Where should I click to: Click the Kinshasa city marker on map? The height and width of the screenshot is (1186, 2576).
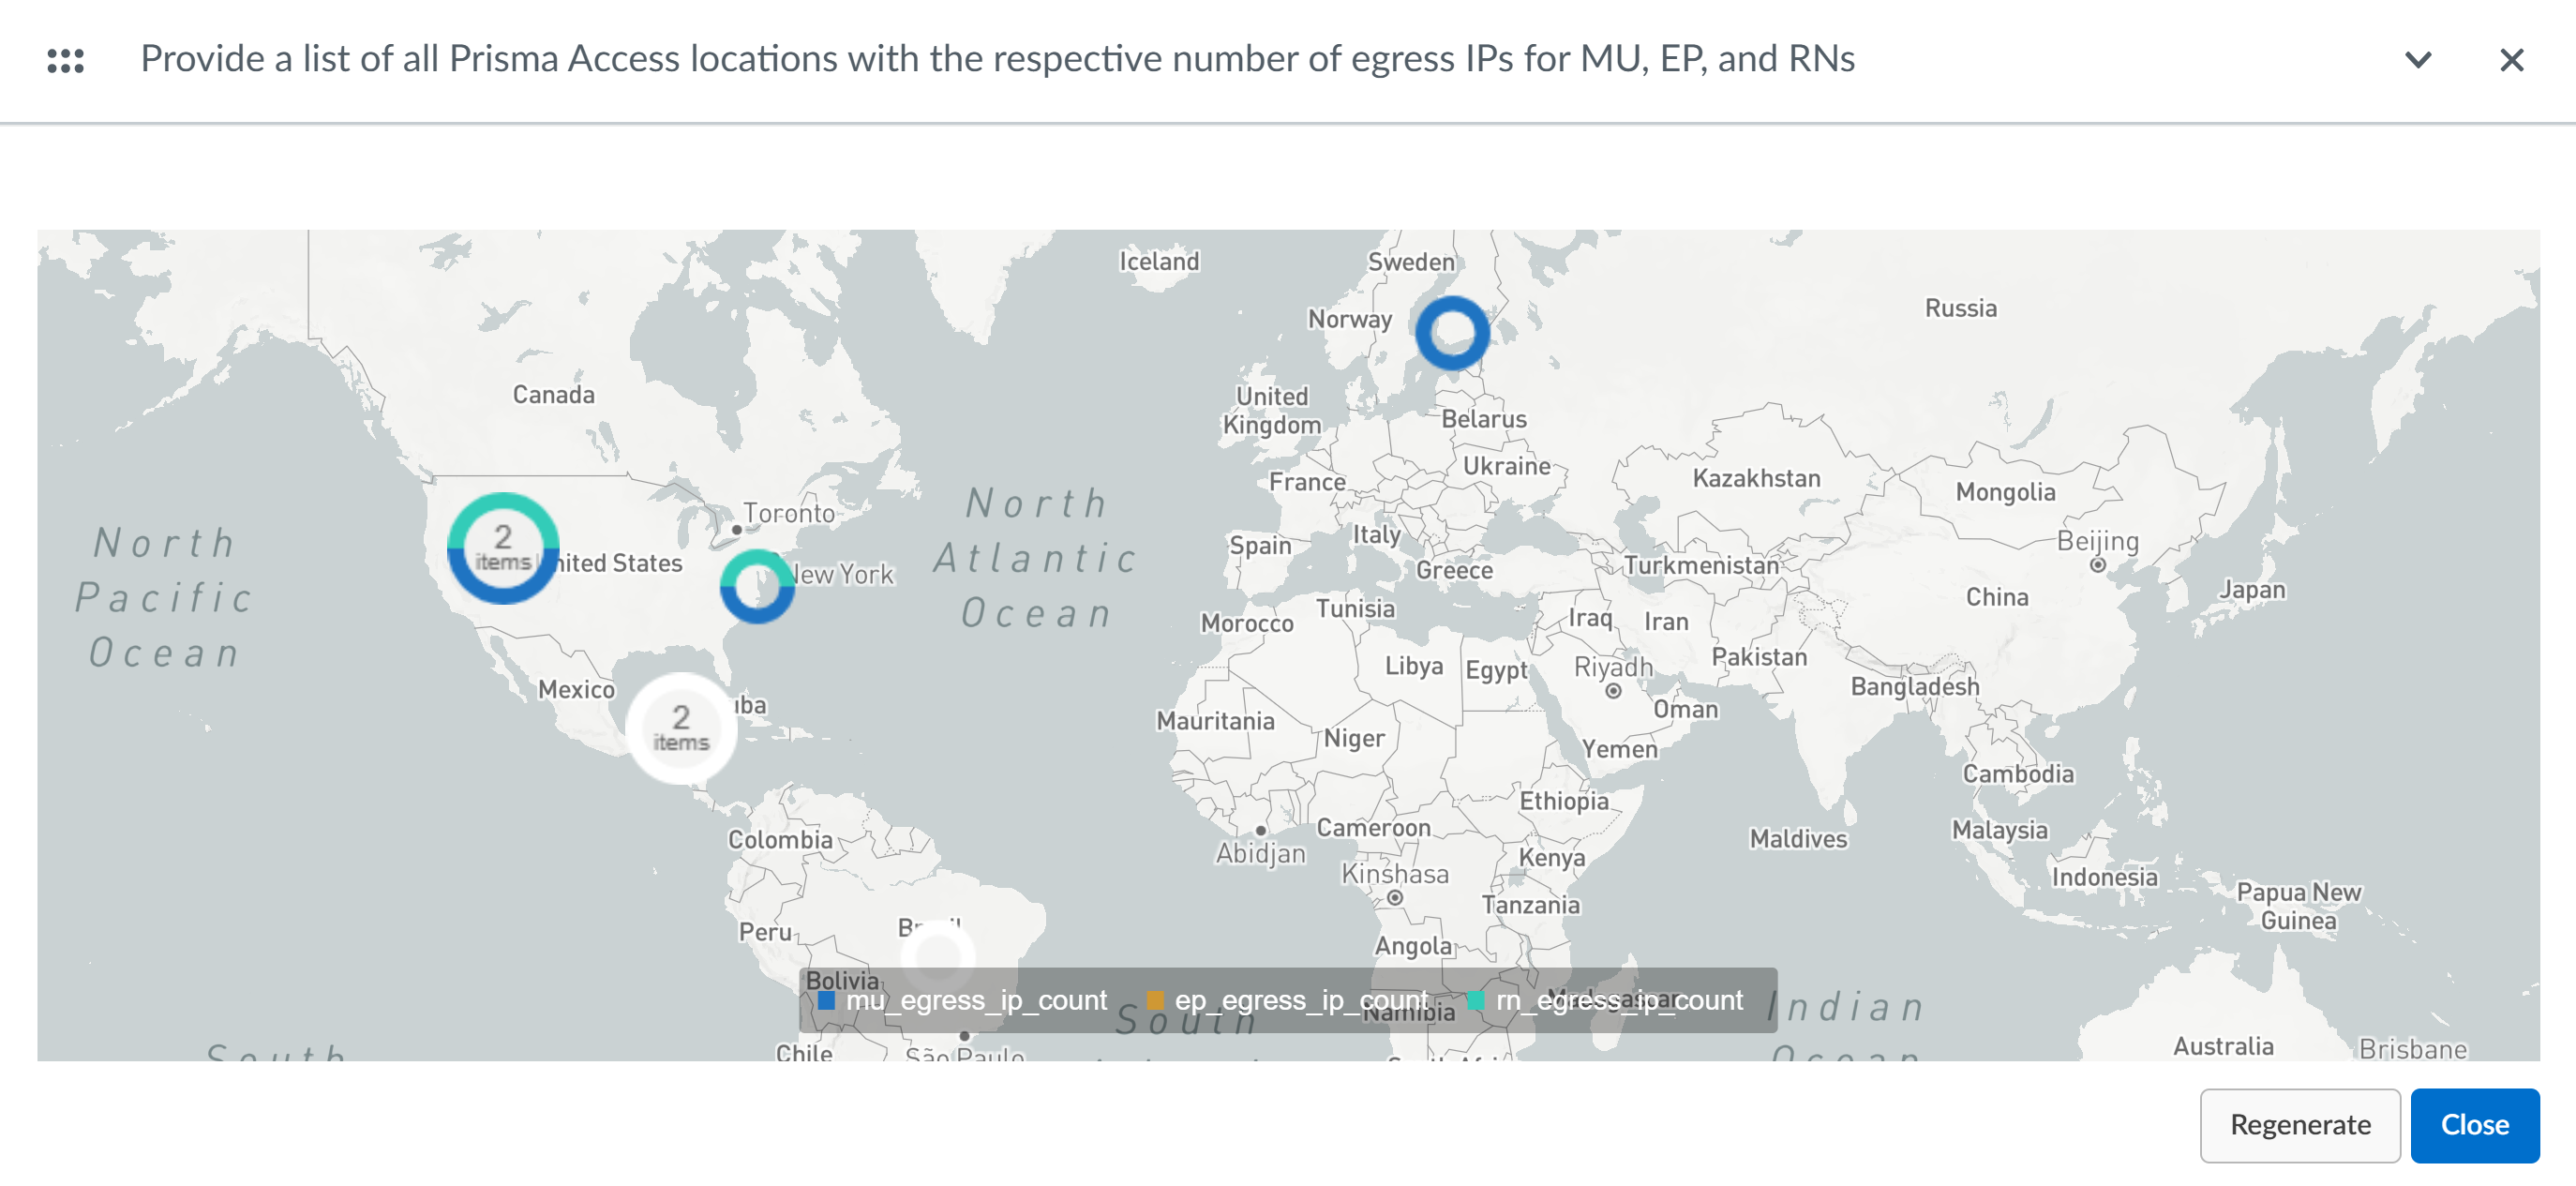click(x=1395, y=898)
